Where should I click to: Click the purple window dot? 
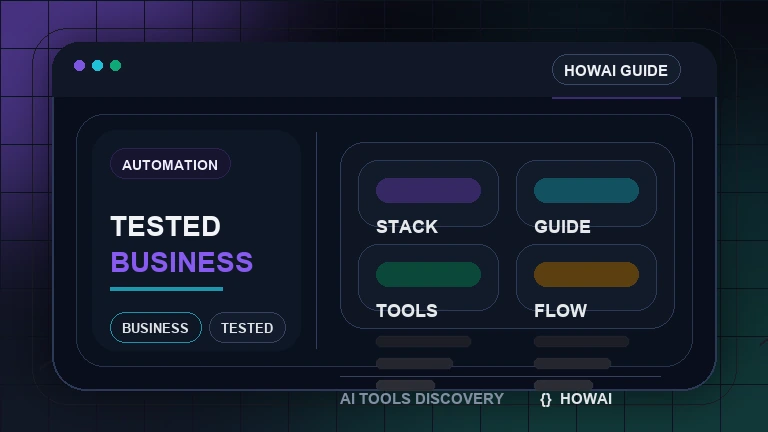click(x=79, y=66)
